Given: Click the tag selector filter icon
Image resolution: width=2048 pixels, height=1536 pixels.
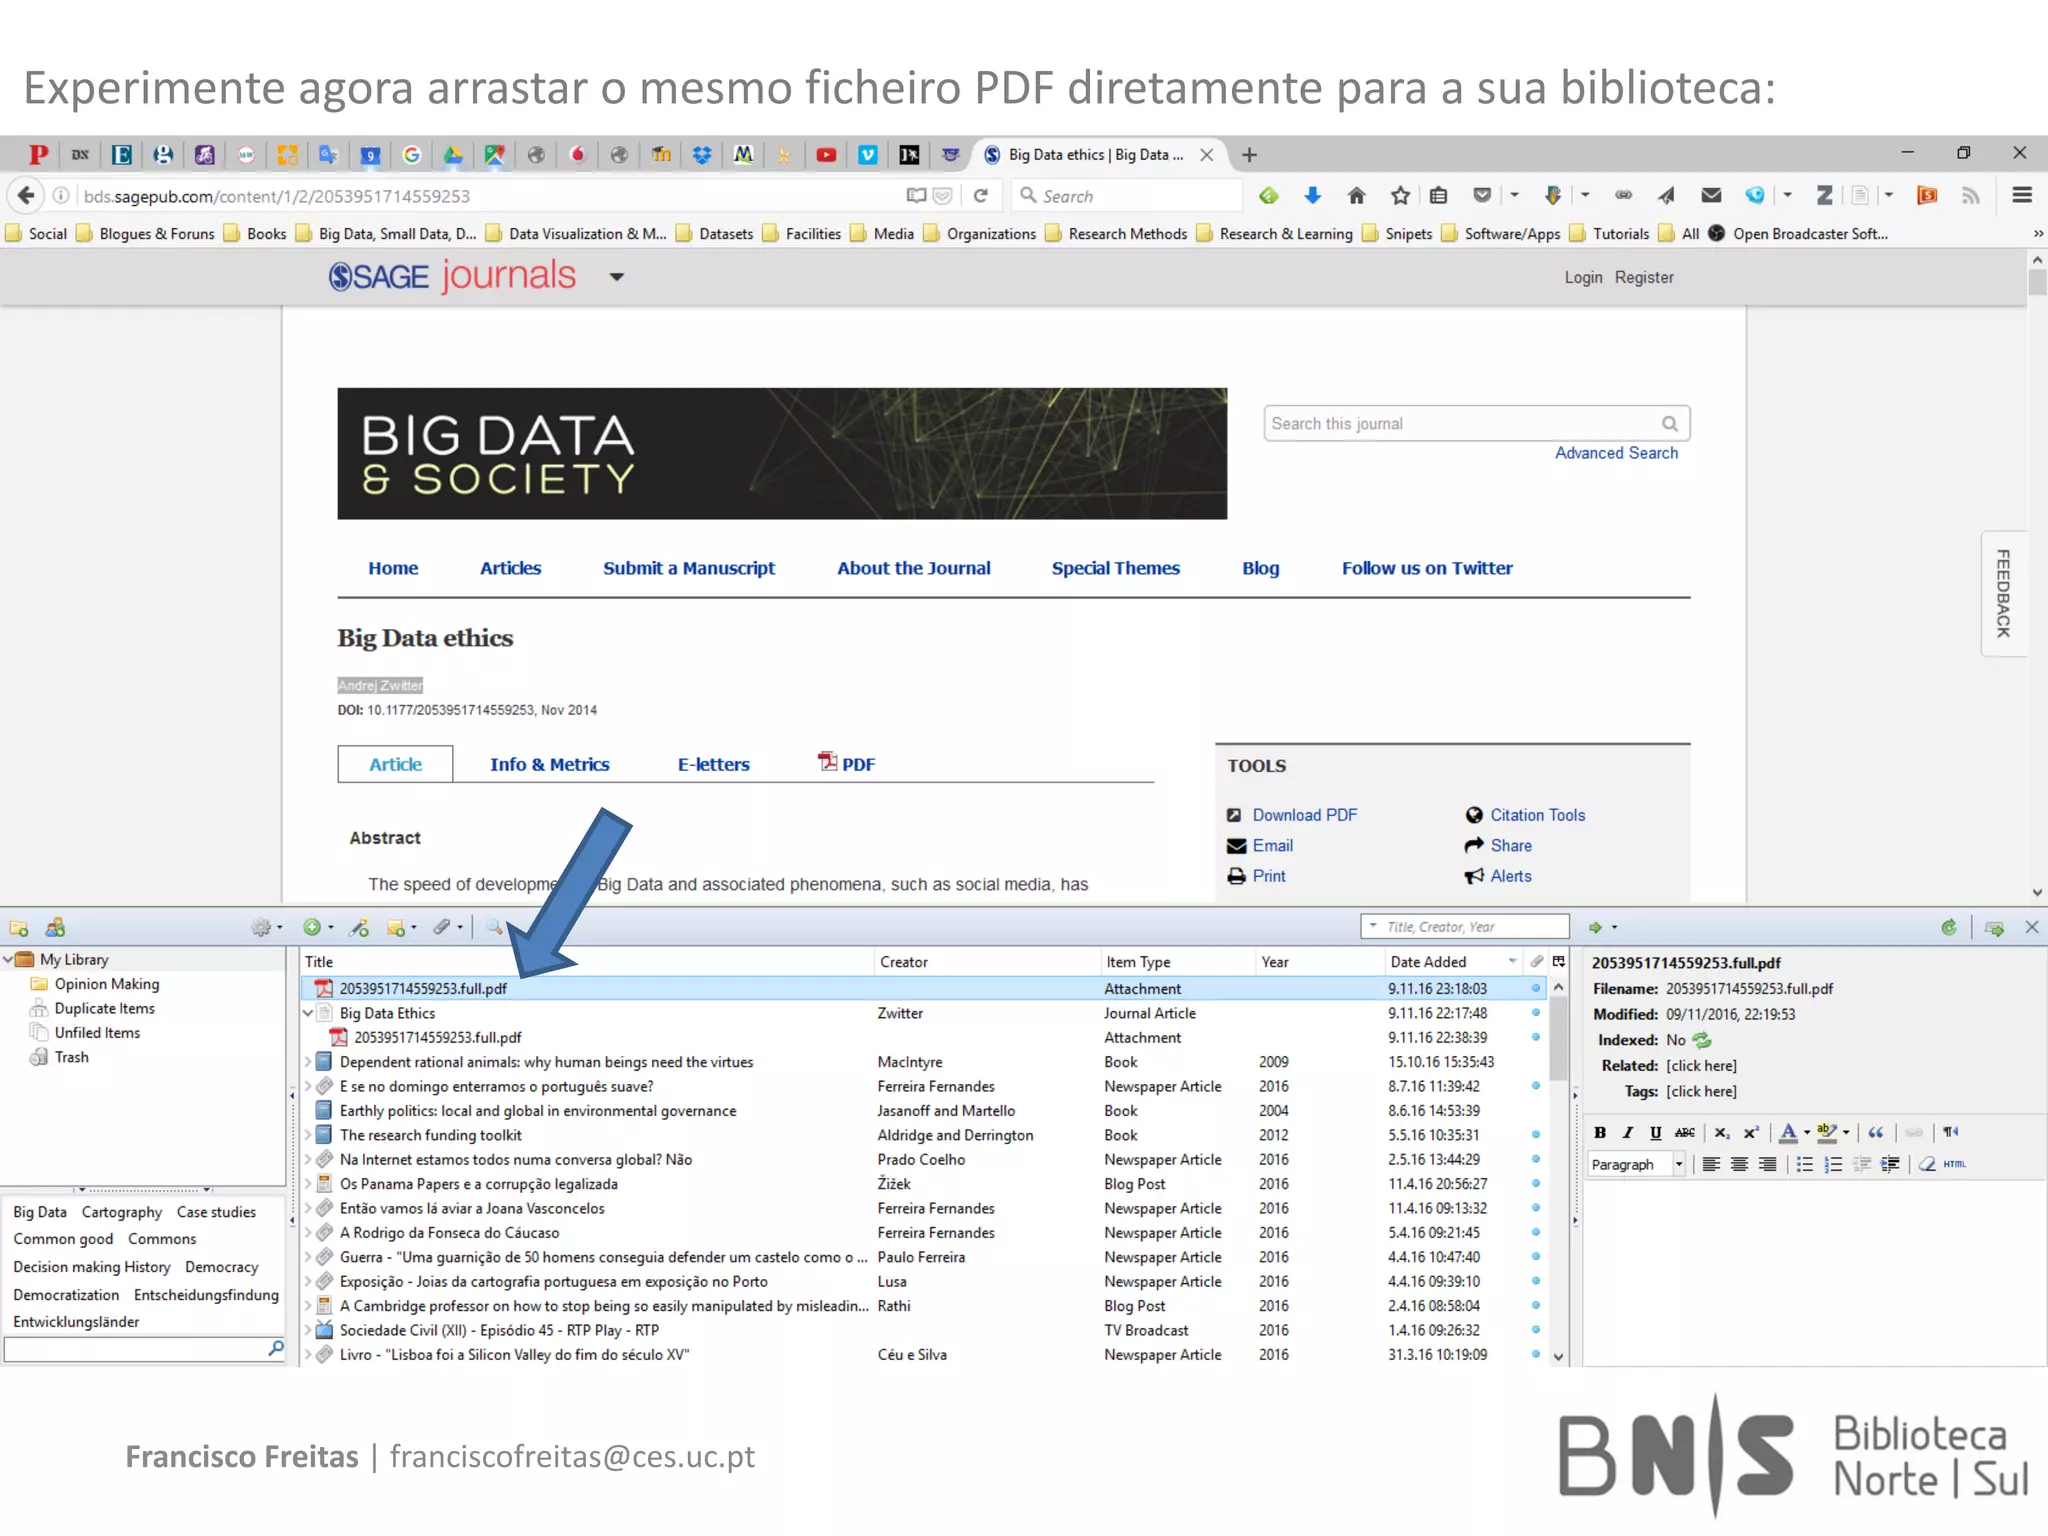Looking at the screenshot, I should pyautogui.click(x=276, y=1349).
